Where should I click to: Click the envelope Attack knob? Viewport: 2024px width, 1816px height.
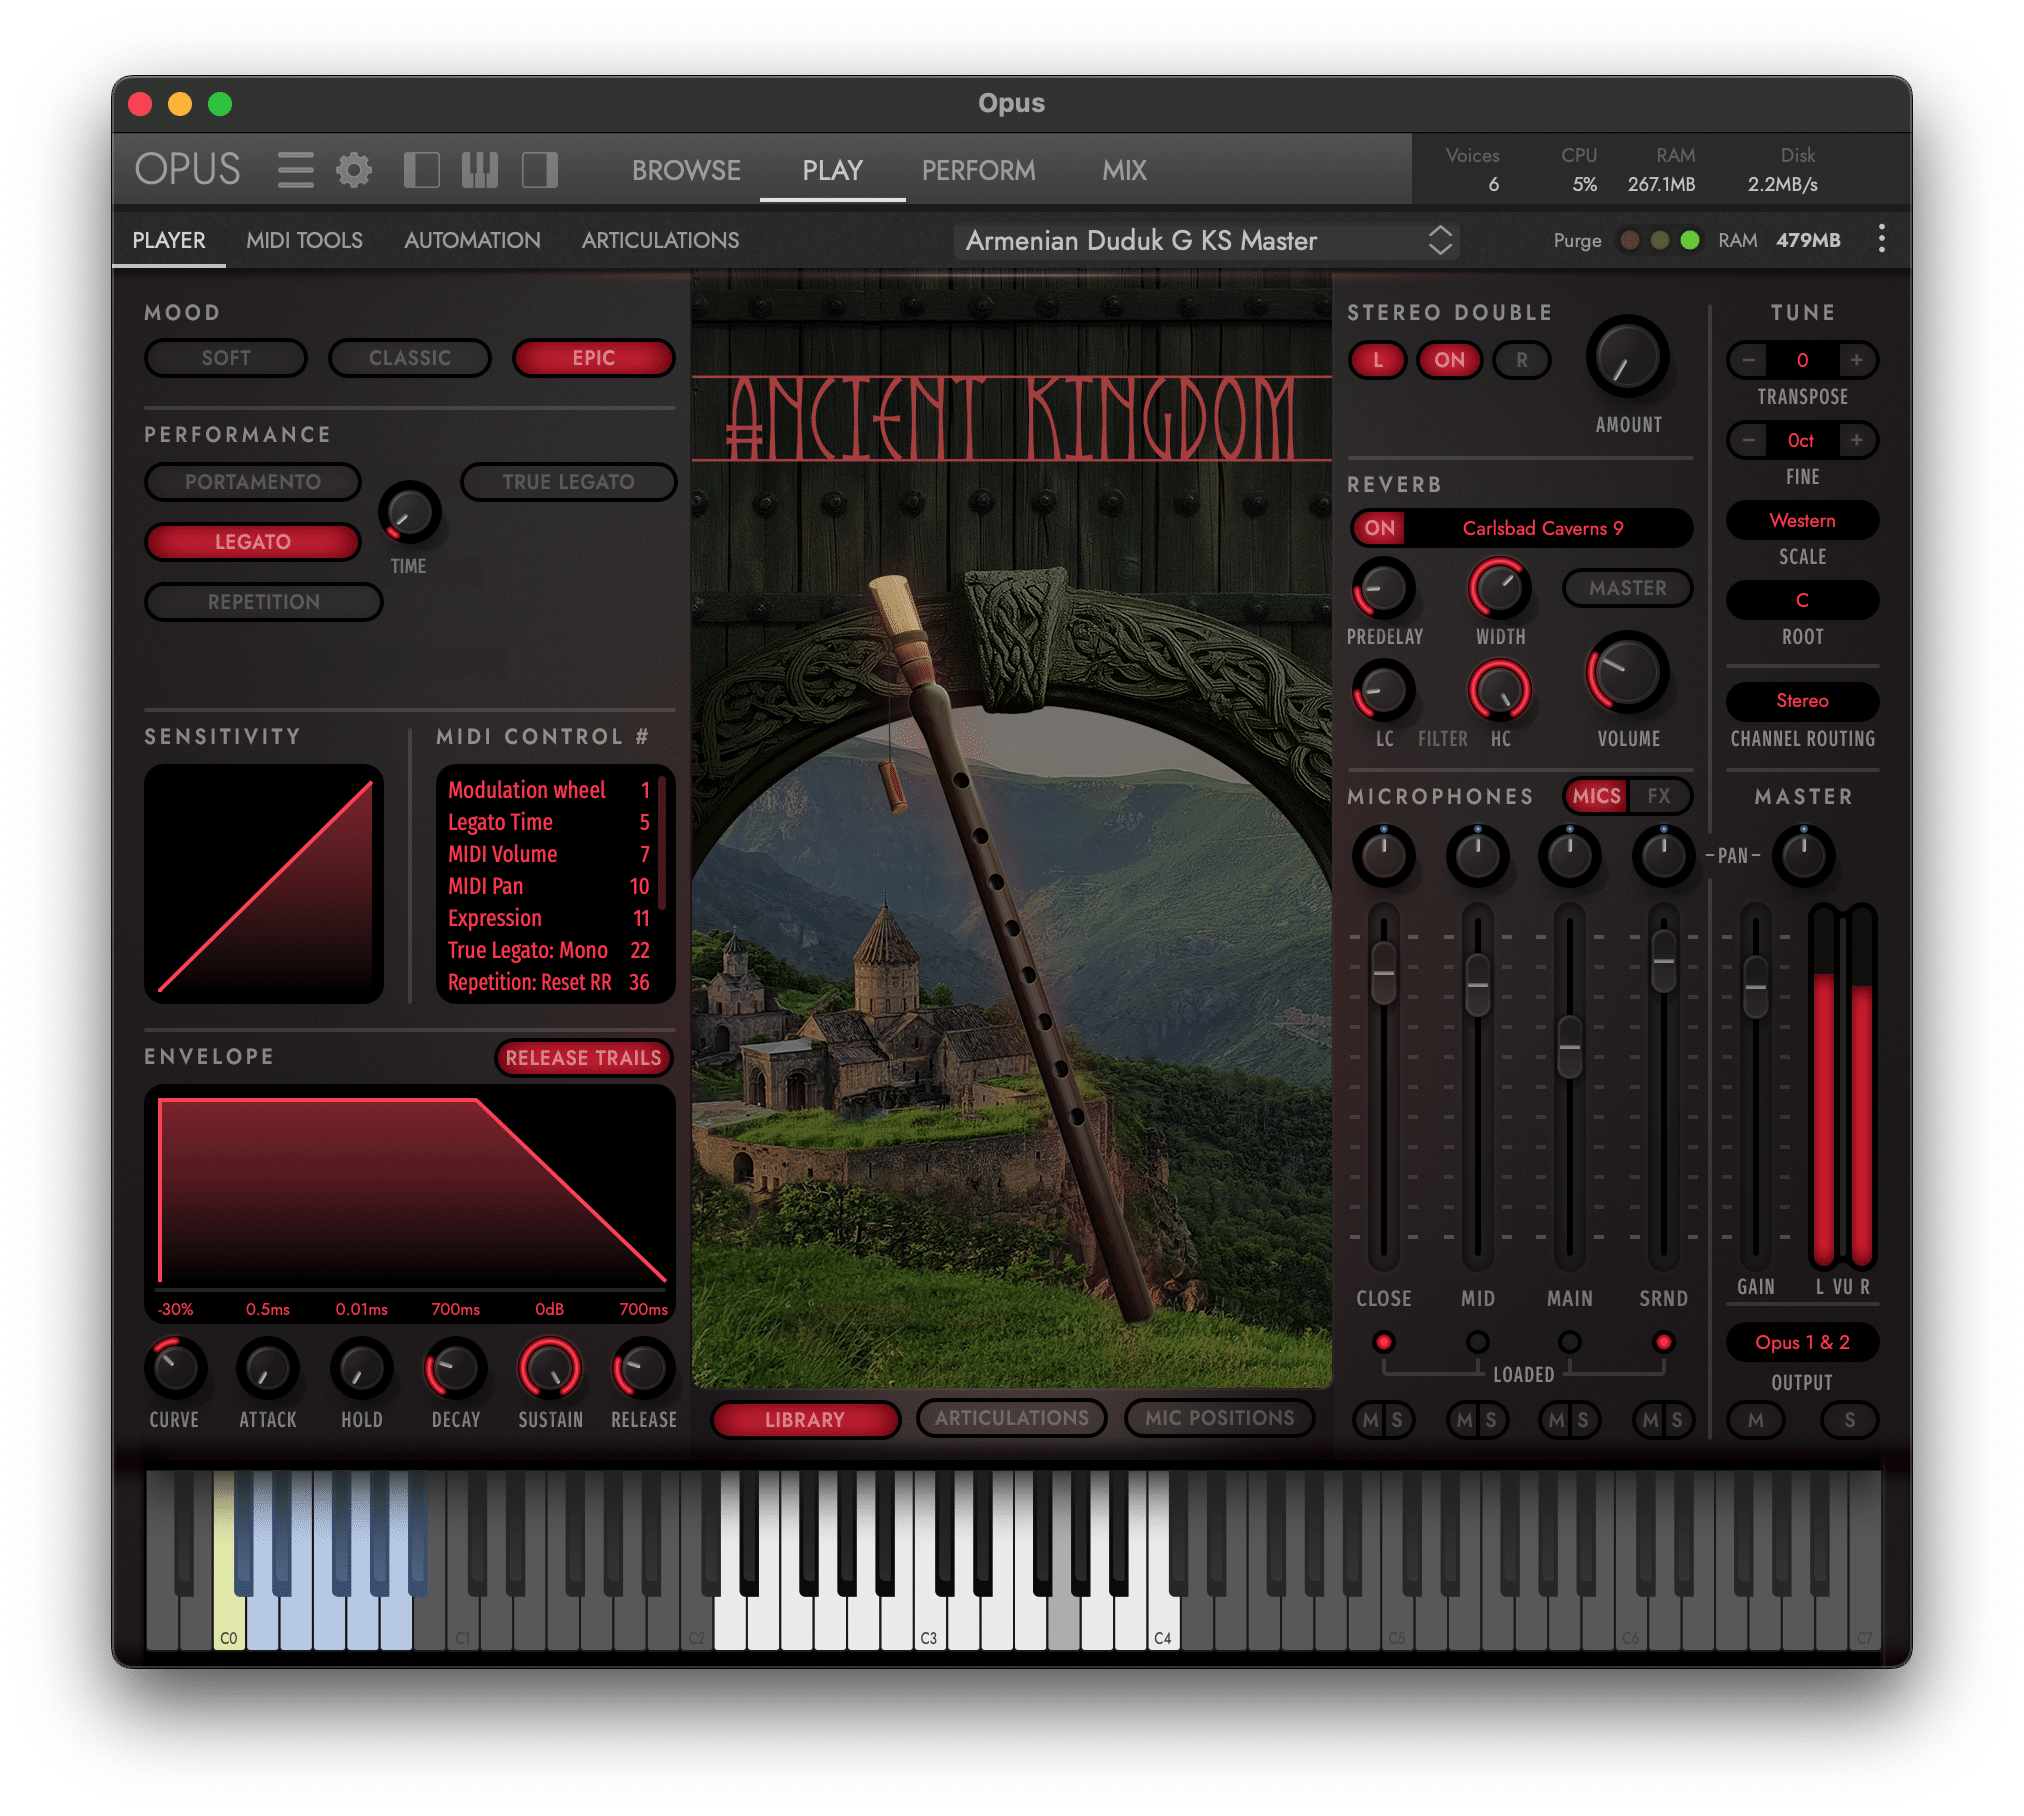[267, 1367]
